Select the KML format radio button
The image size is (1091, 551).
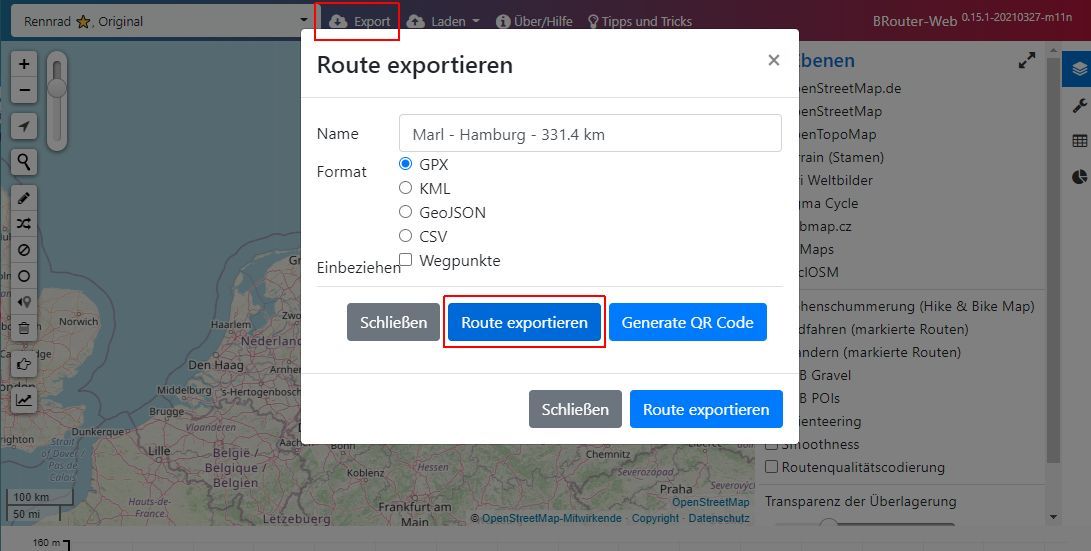click(405, 188)
